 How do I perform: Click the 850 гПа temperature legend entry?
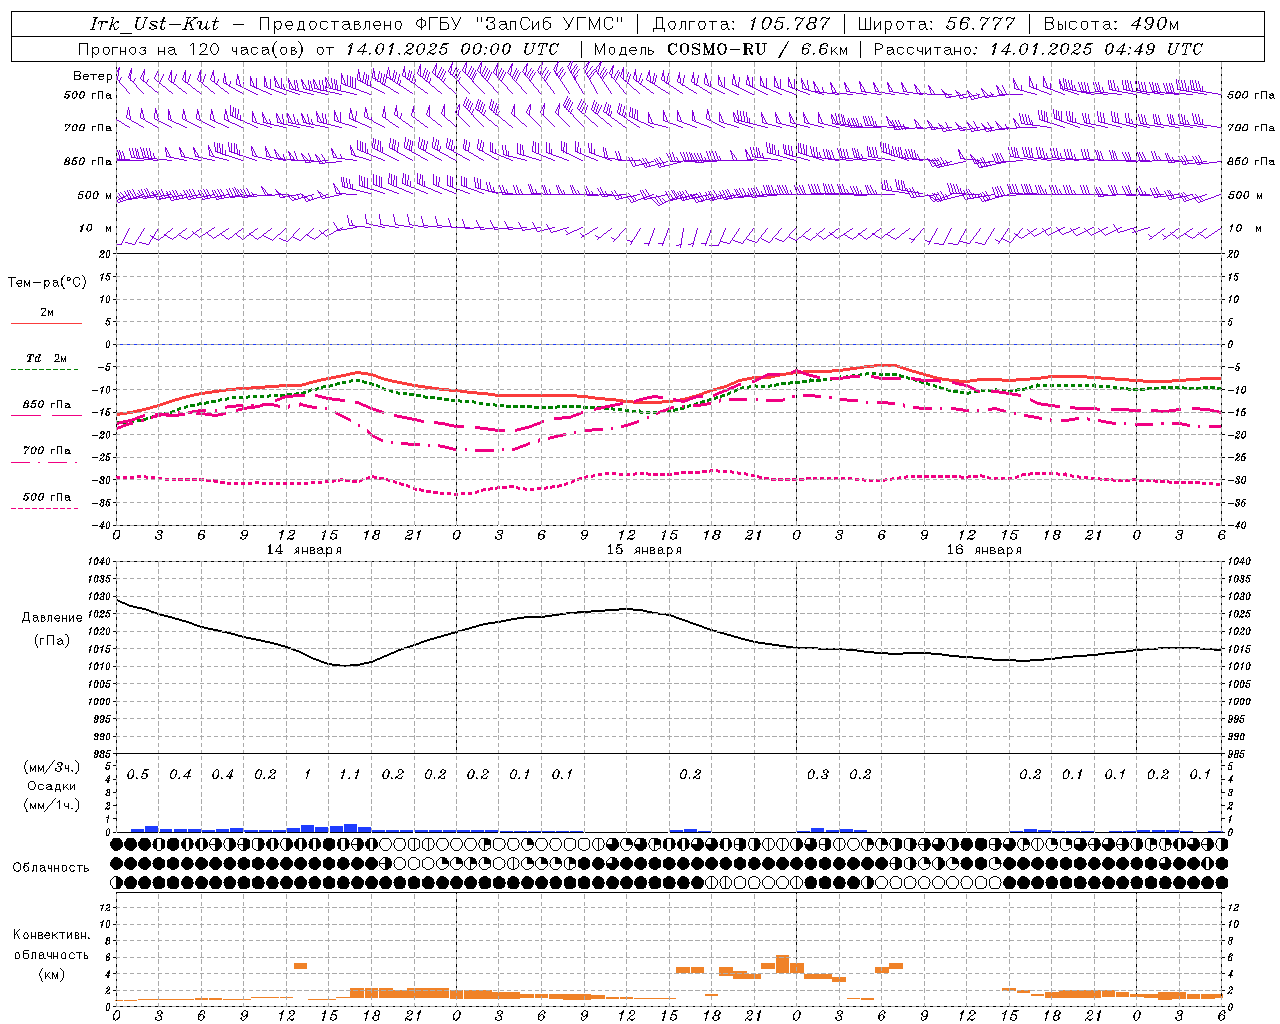click(47, 405)
